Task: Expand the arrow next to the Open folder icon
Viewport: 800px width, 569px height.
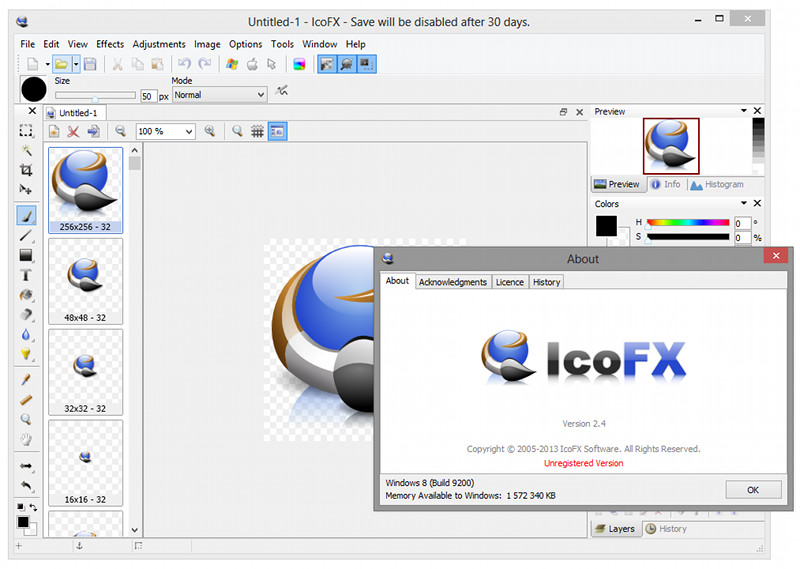Action: (x=76, y=64)
